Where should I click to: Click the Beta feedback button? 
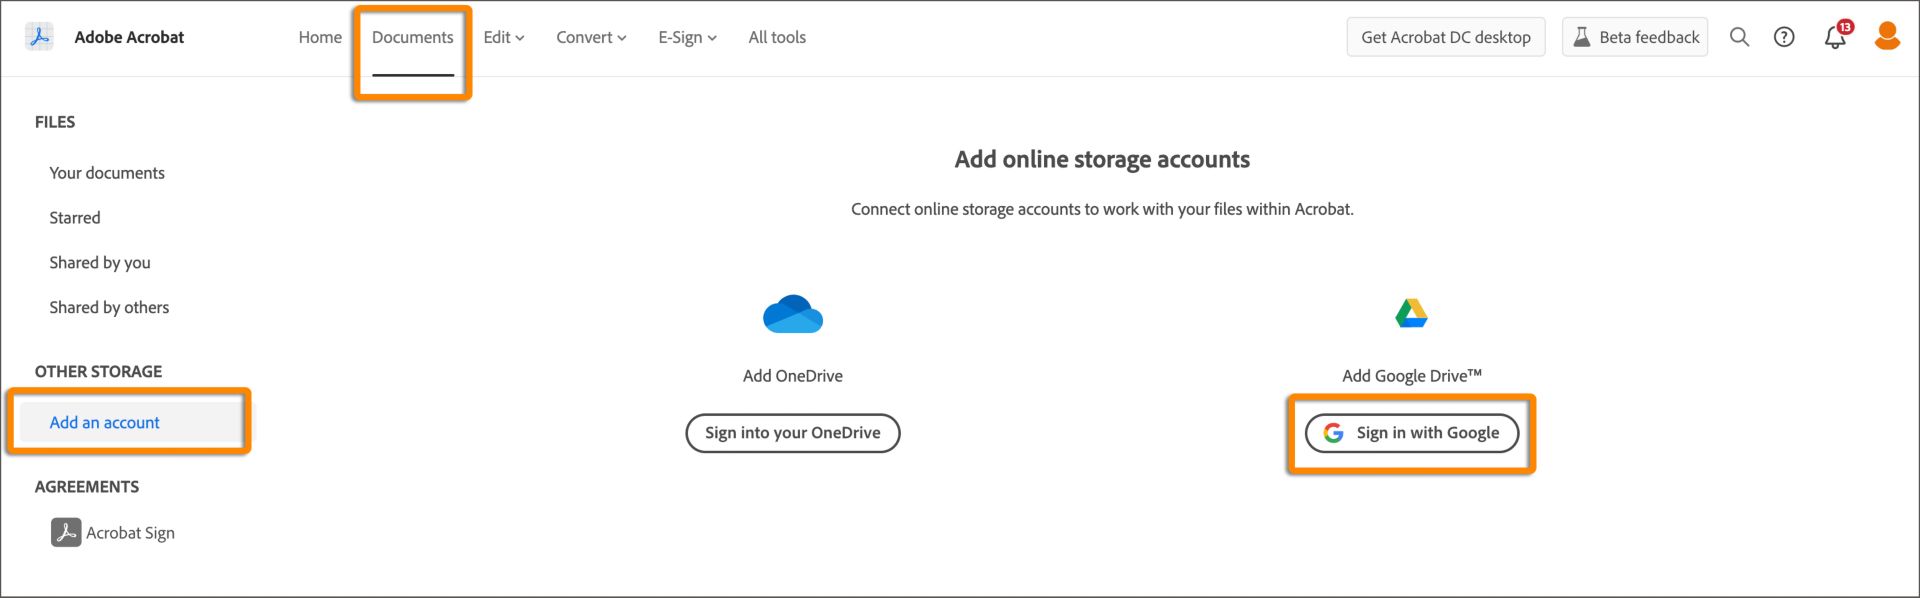coord(1634,37)
